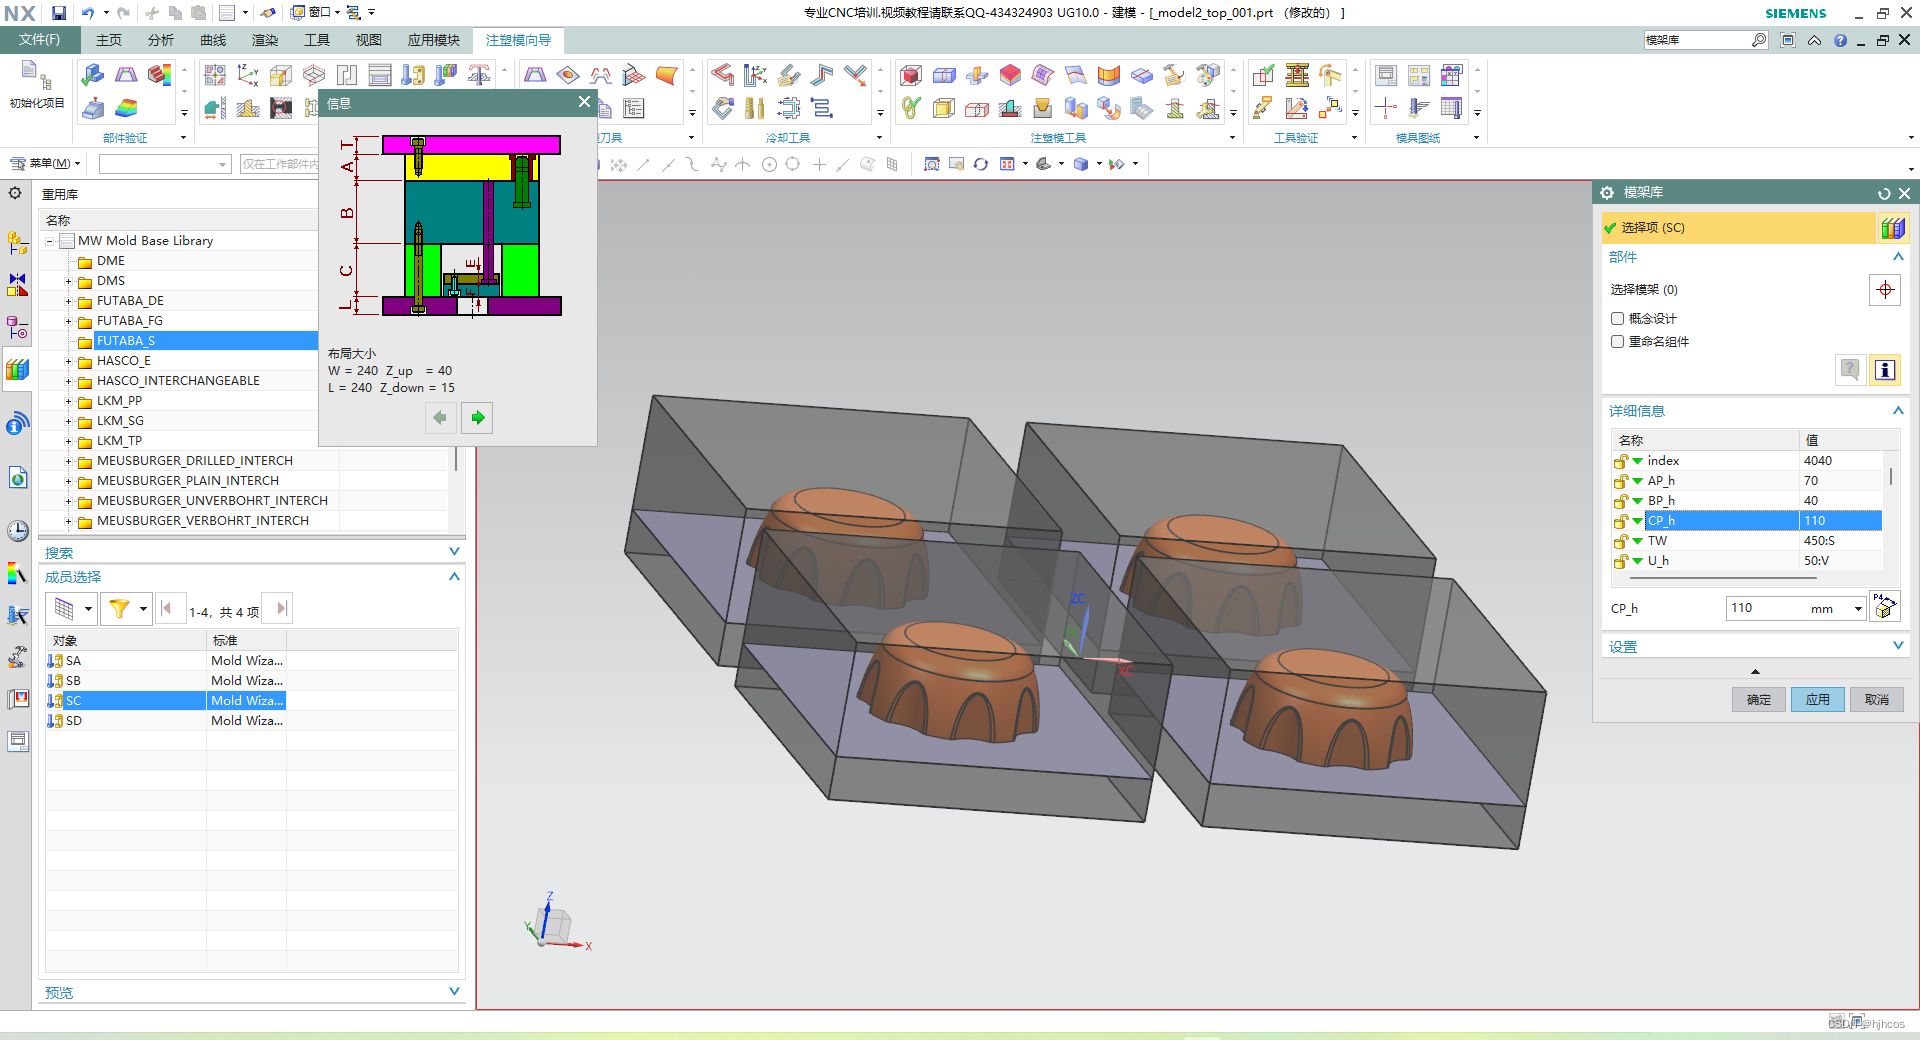Click the 确定 button
The width and height of the screenshot is (1920, 1040).
point(1758,699)
